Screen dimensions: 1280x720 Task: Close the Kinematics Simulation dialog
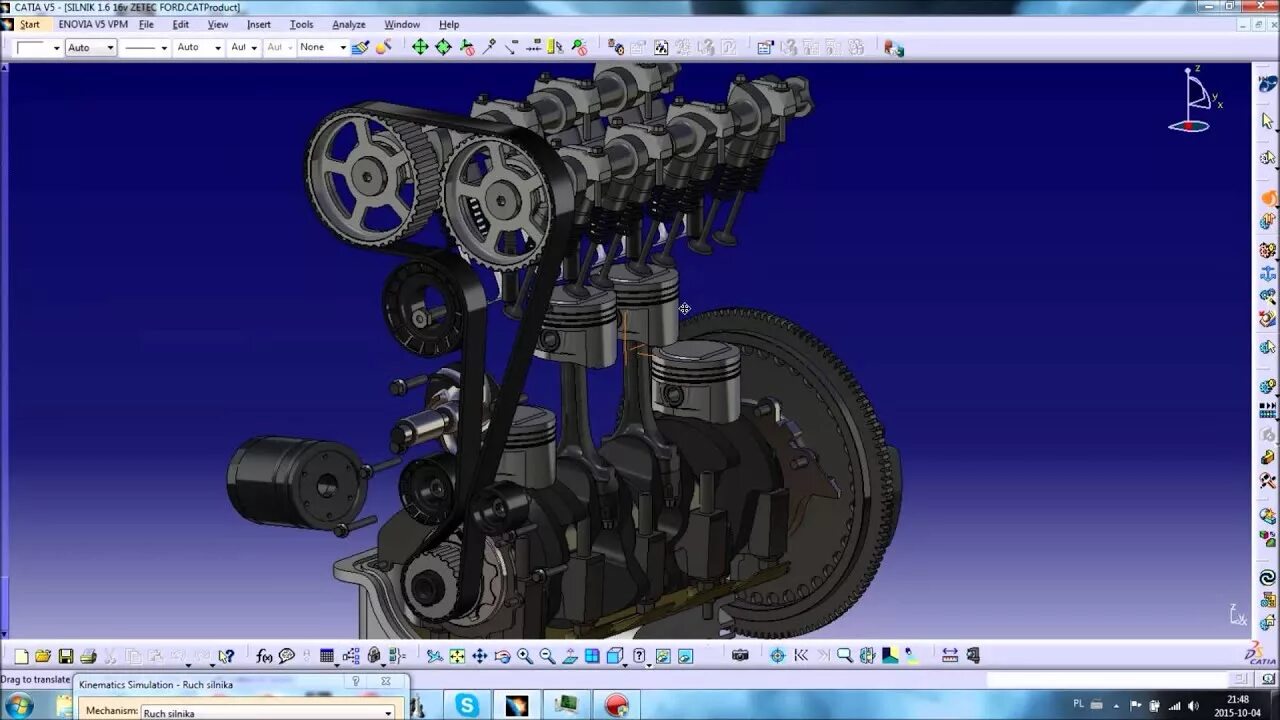click(x=386, y=681)
